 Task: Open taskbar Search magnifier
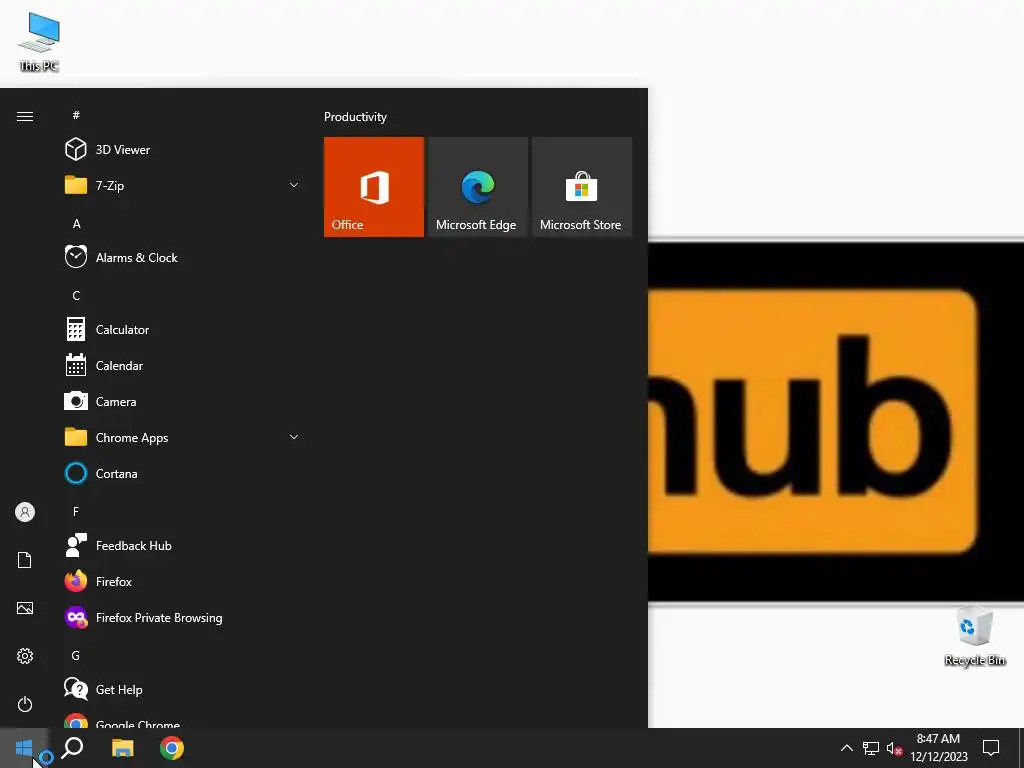tap(72, 748)
